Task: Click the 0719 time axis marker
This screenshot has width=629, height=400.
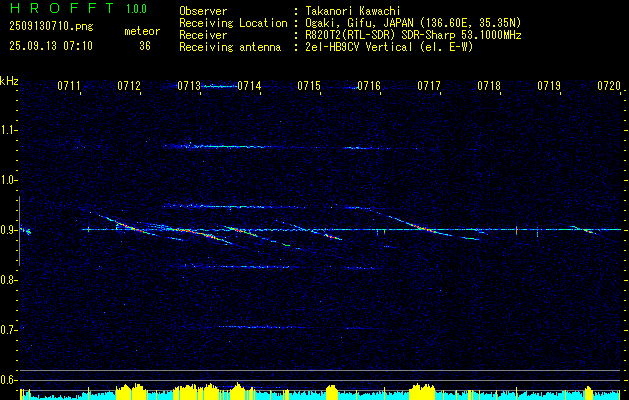Action: [549, 86]
